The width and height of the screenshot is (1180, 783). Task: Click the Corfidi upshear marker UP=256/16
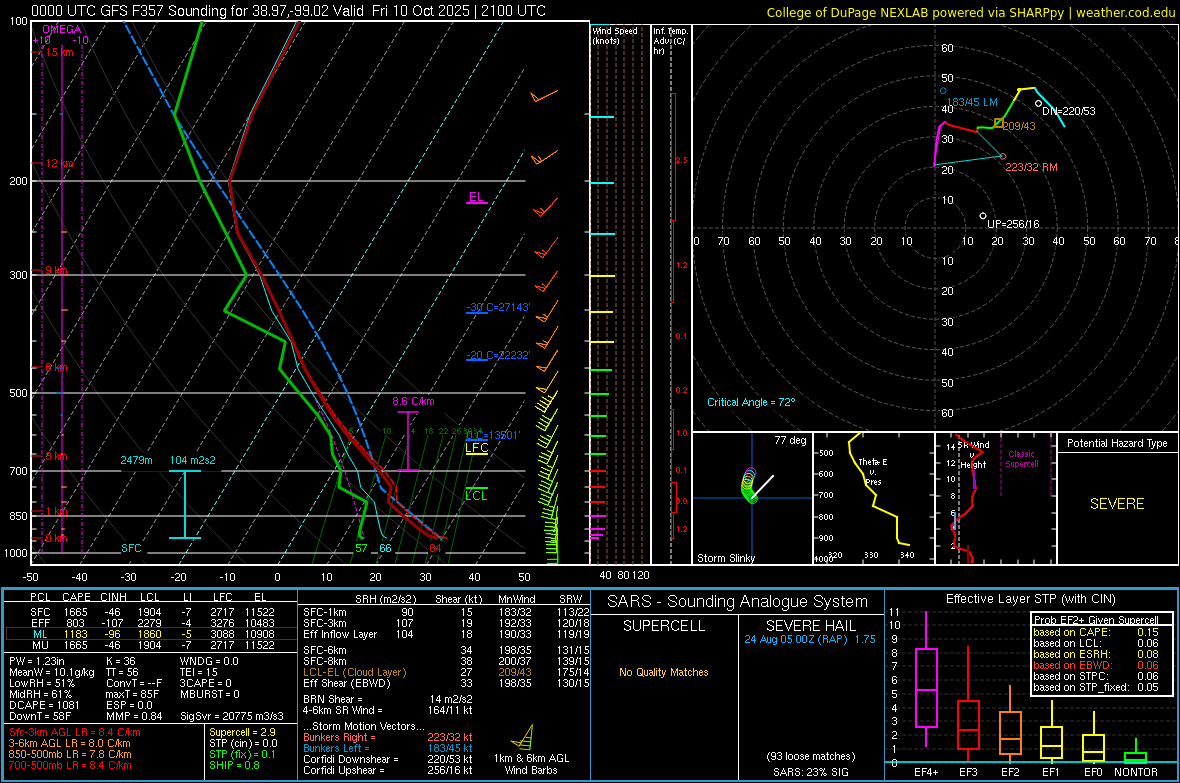[983, 216]
